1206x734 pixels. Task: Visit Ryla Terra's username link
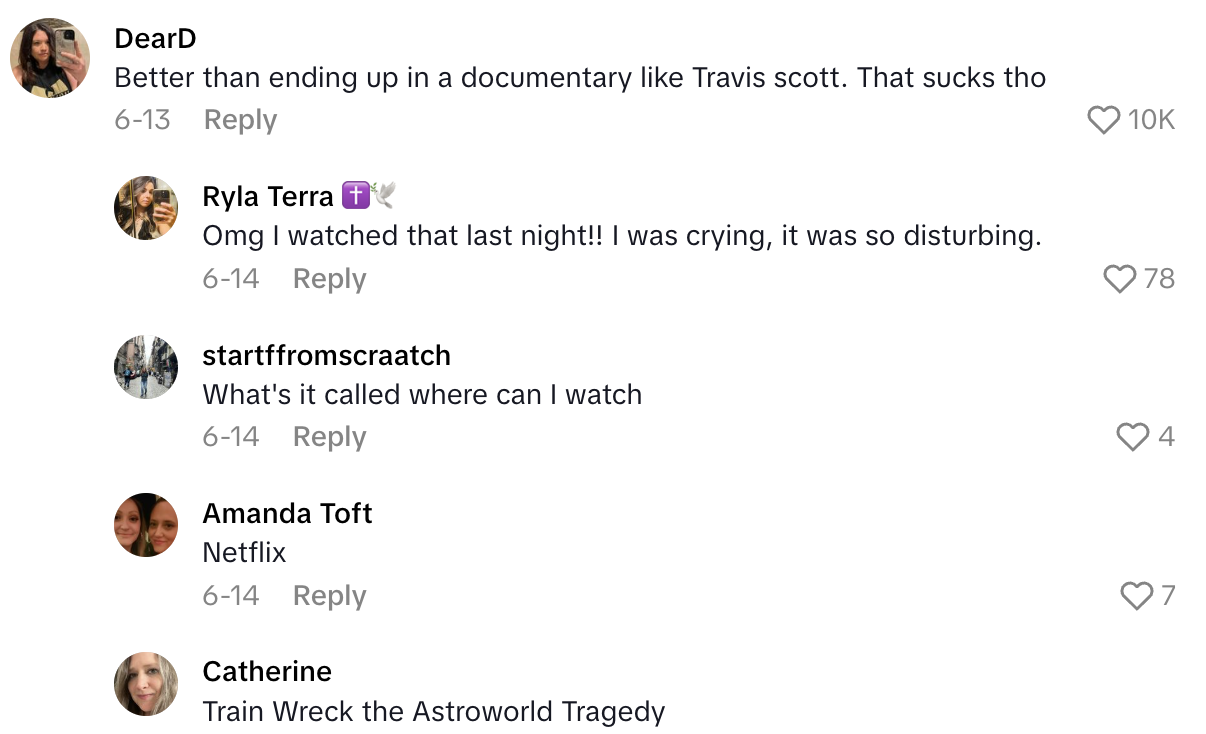pyautogui.click(x=268, y=197)
